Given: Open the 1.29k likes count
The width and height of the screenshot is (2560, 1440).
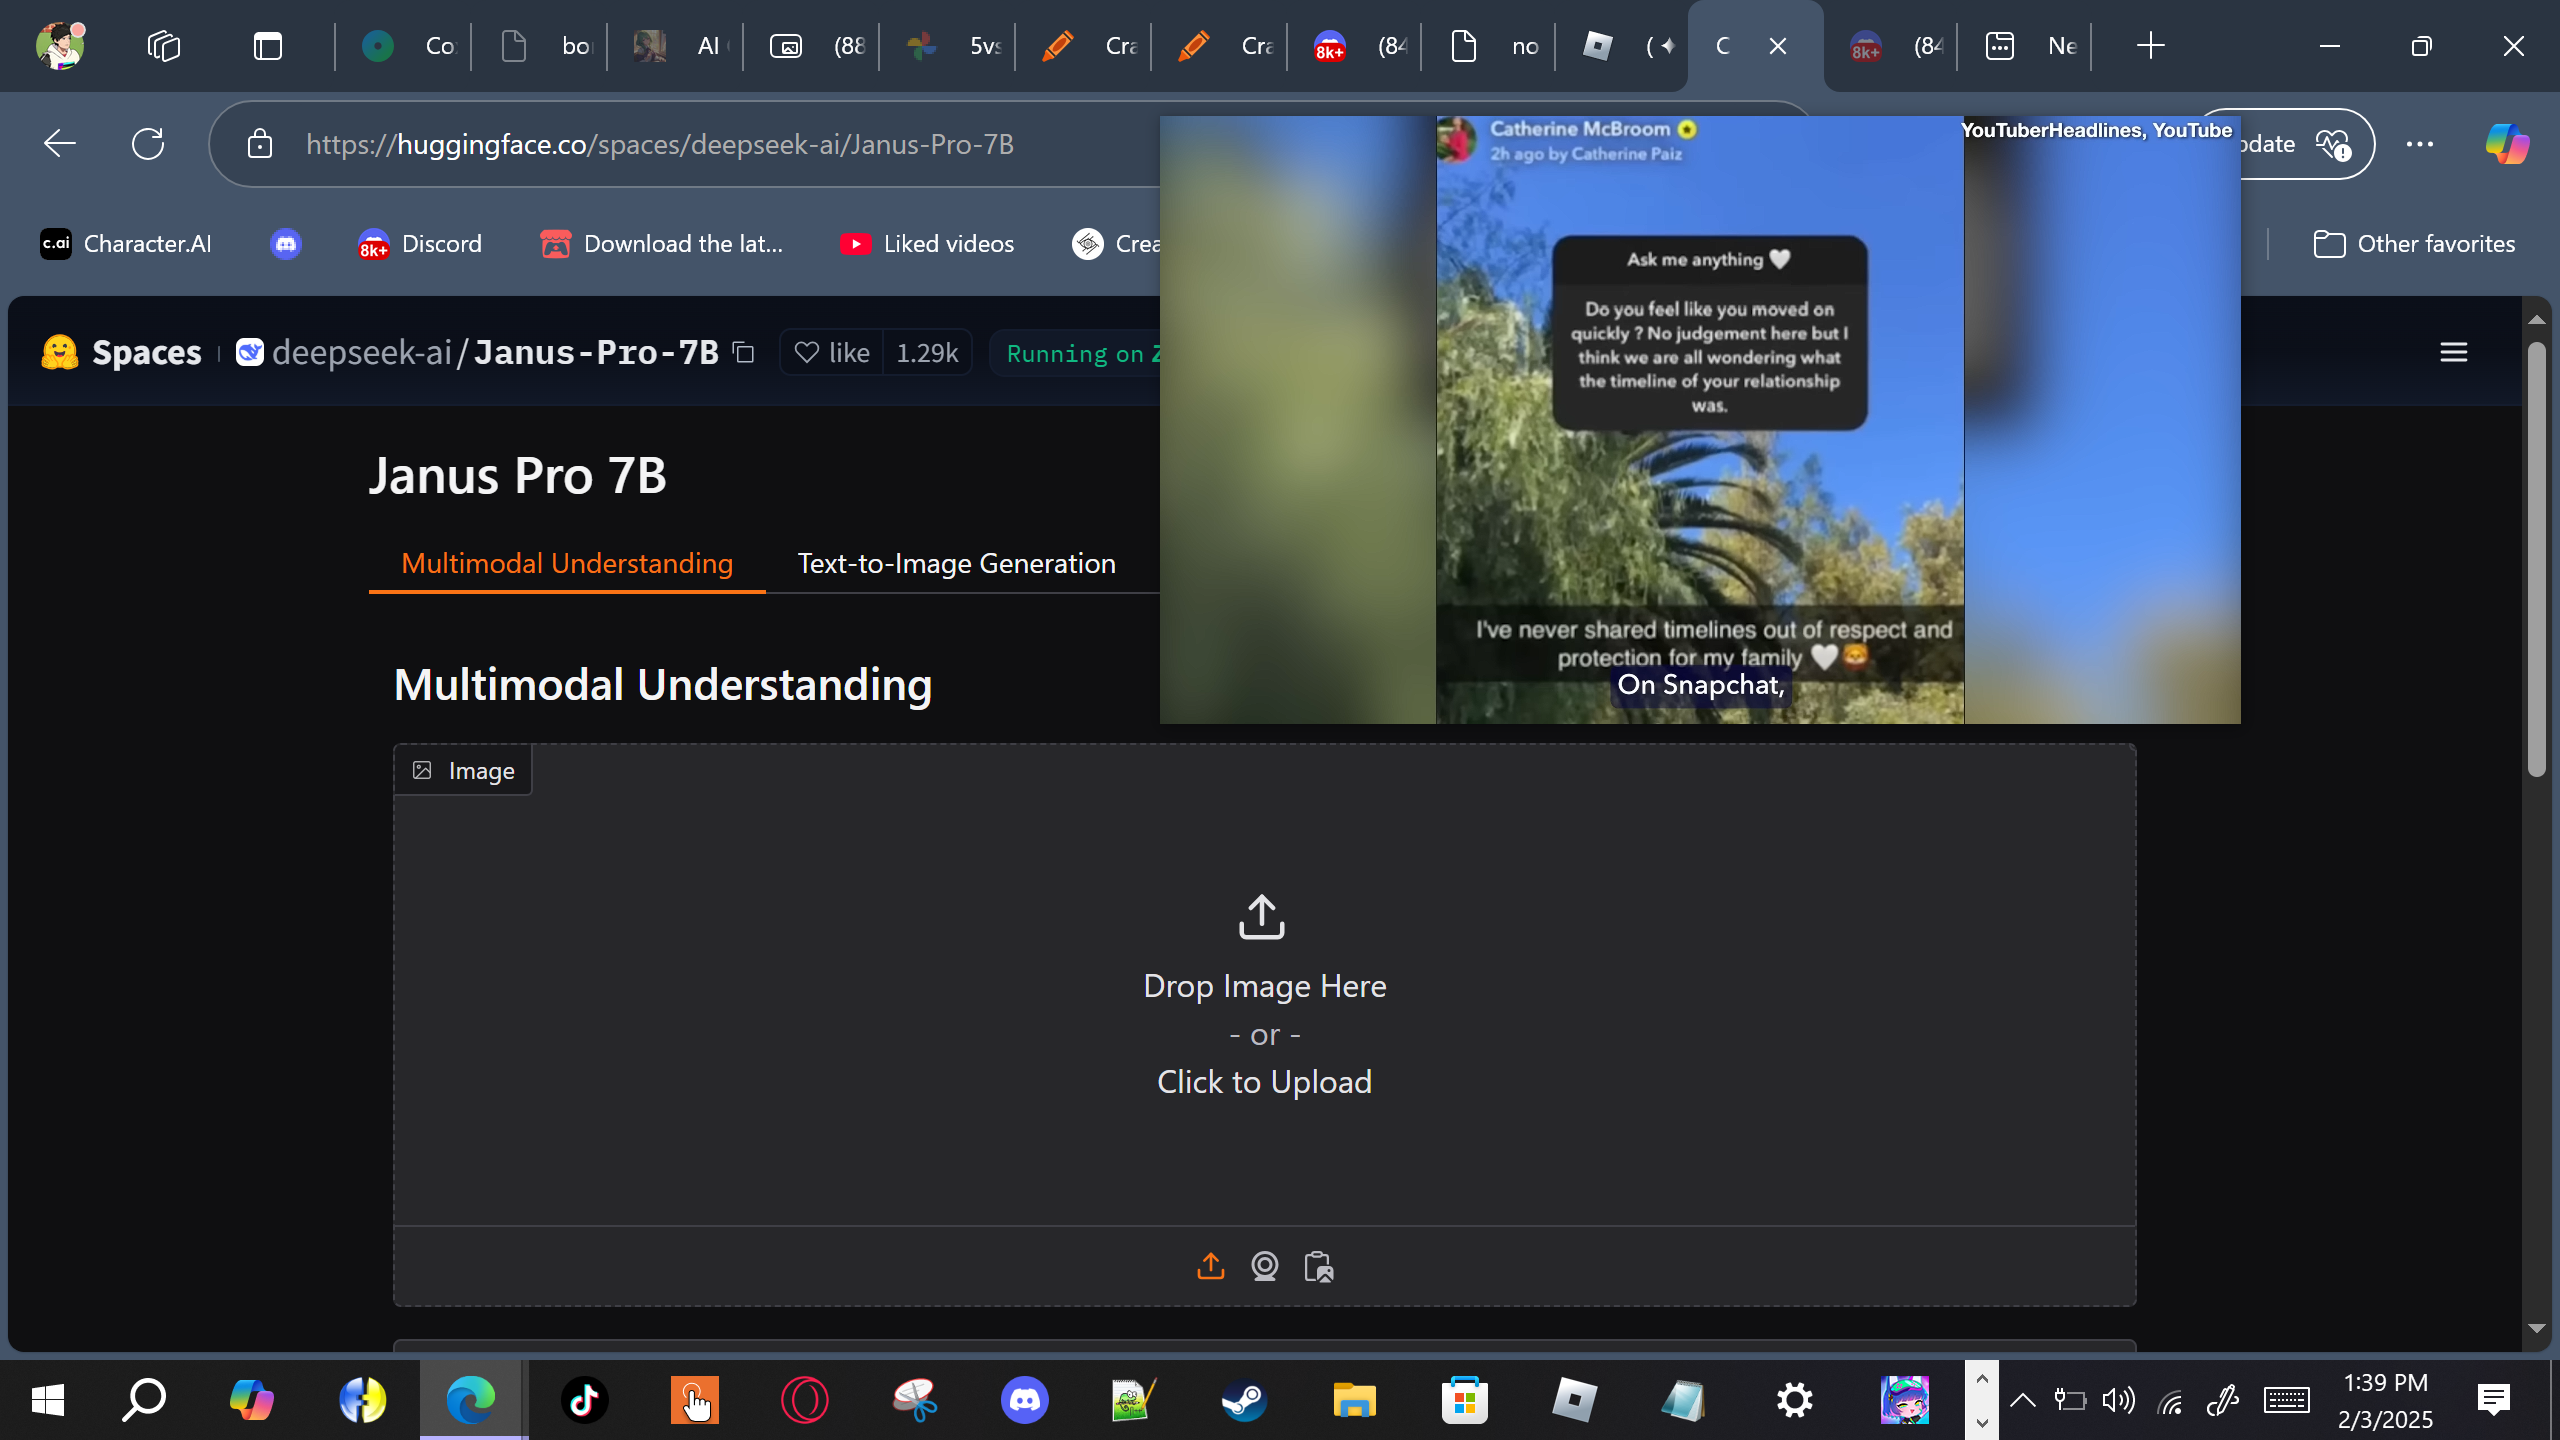Looking at the screenshot, I should tap(927, 352).
